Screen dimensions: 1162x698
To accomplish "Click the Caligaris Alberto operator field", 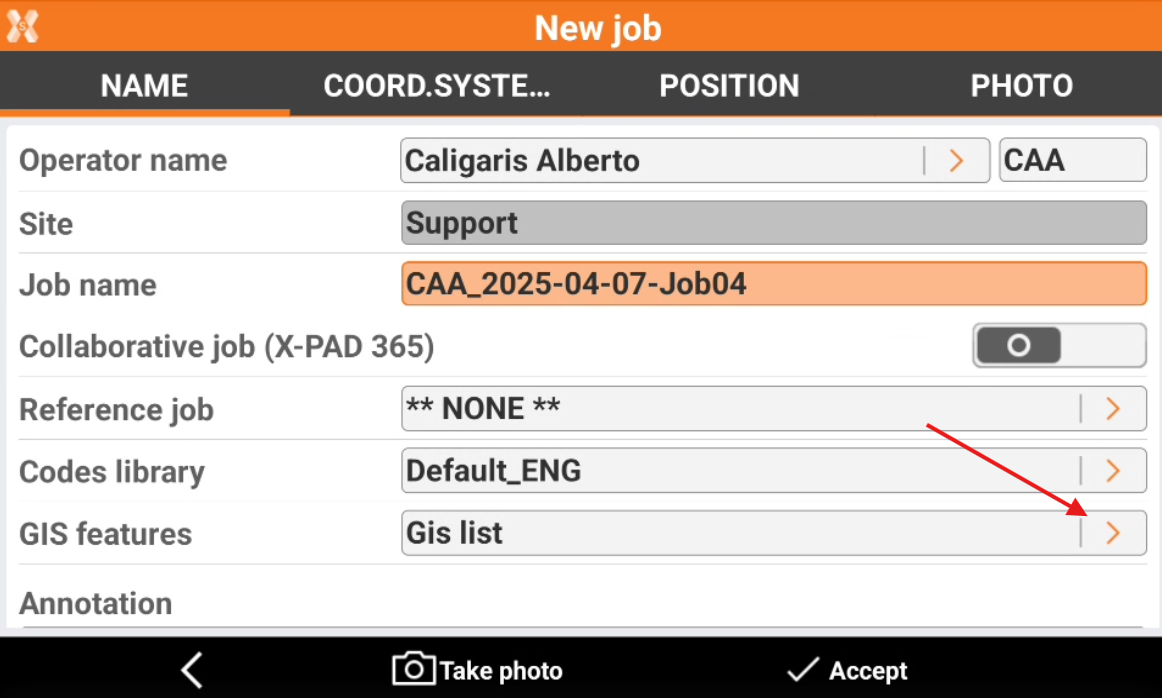I will coord(660,160).
